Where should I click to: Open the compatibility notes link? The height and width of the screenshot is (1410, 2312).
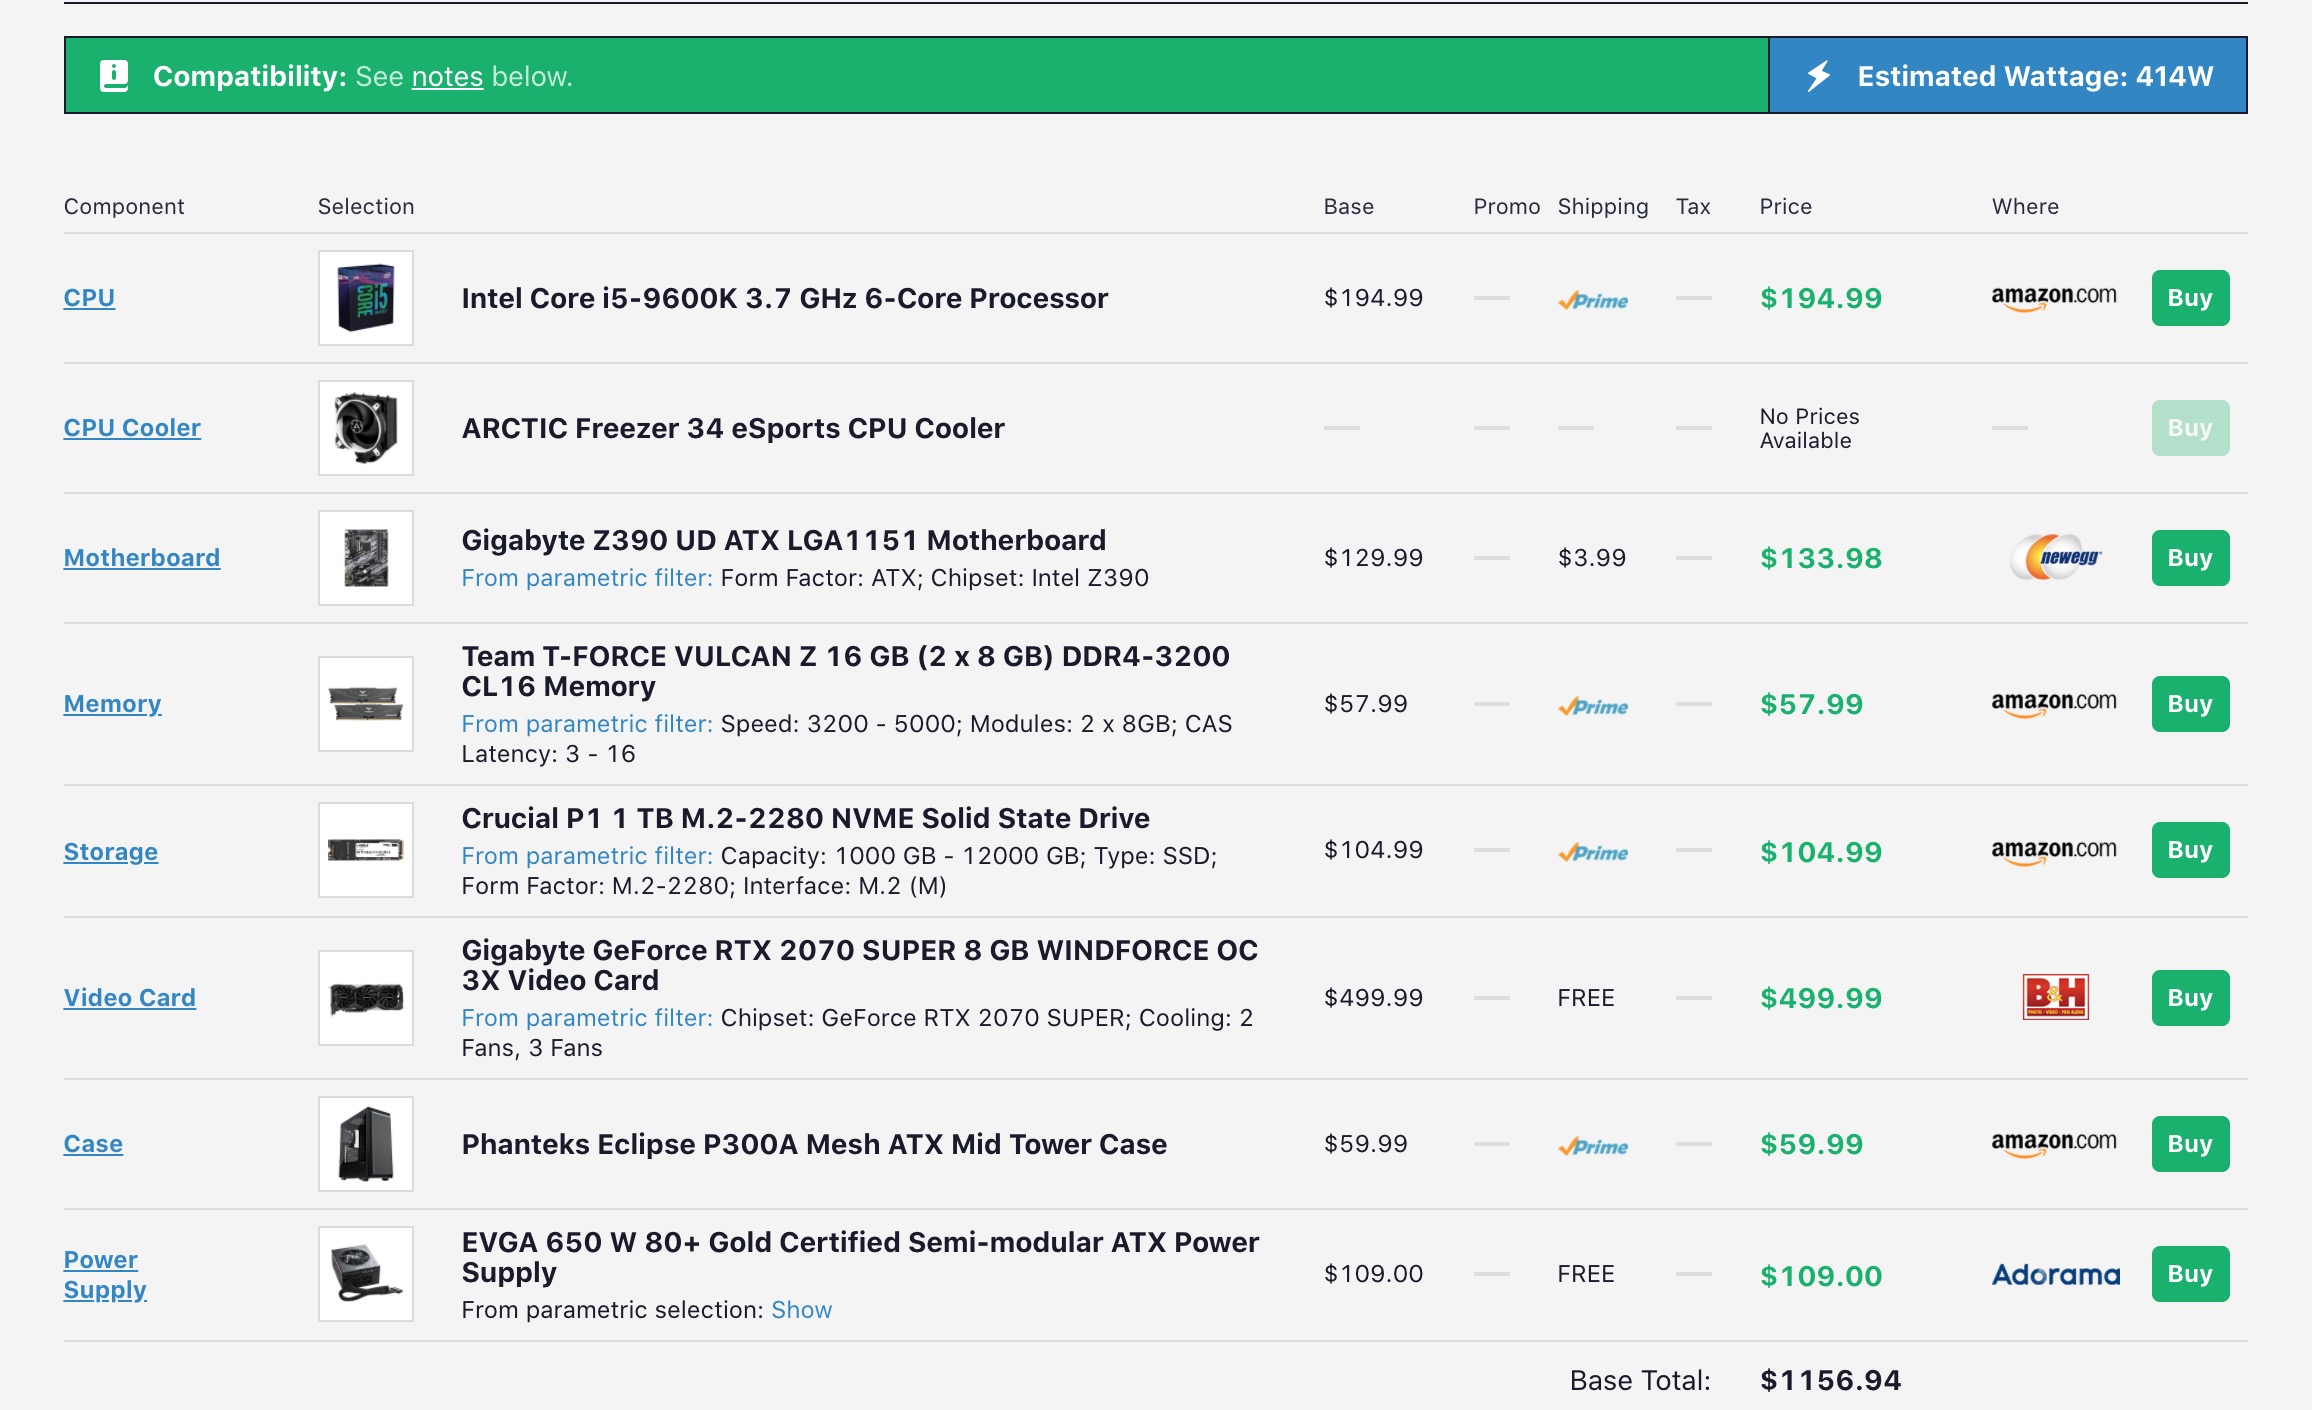[447, 77]
